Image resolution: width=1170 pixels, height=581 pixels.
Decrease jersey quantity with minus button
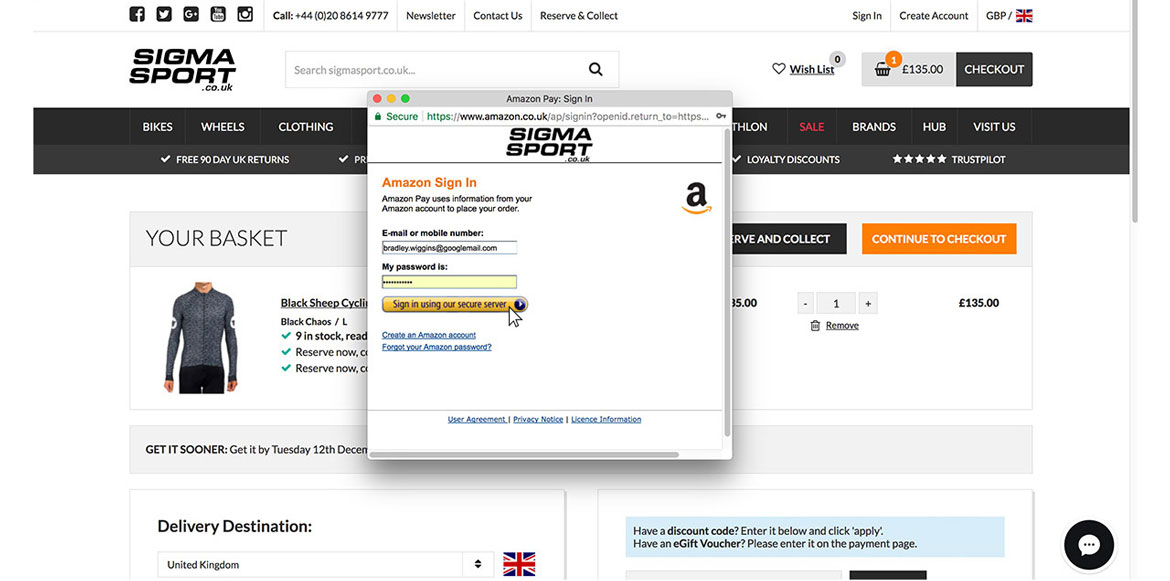point(806,304)
